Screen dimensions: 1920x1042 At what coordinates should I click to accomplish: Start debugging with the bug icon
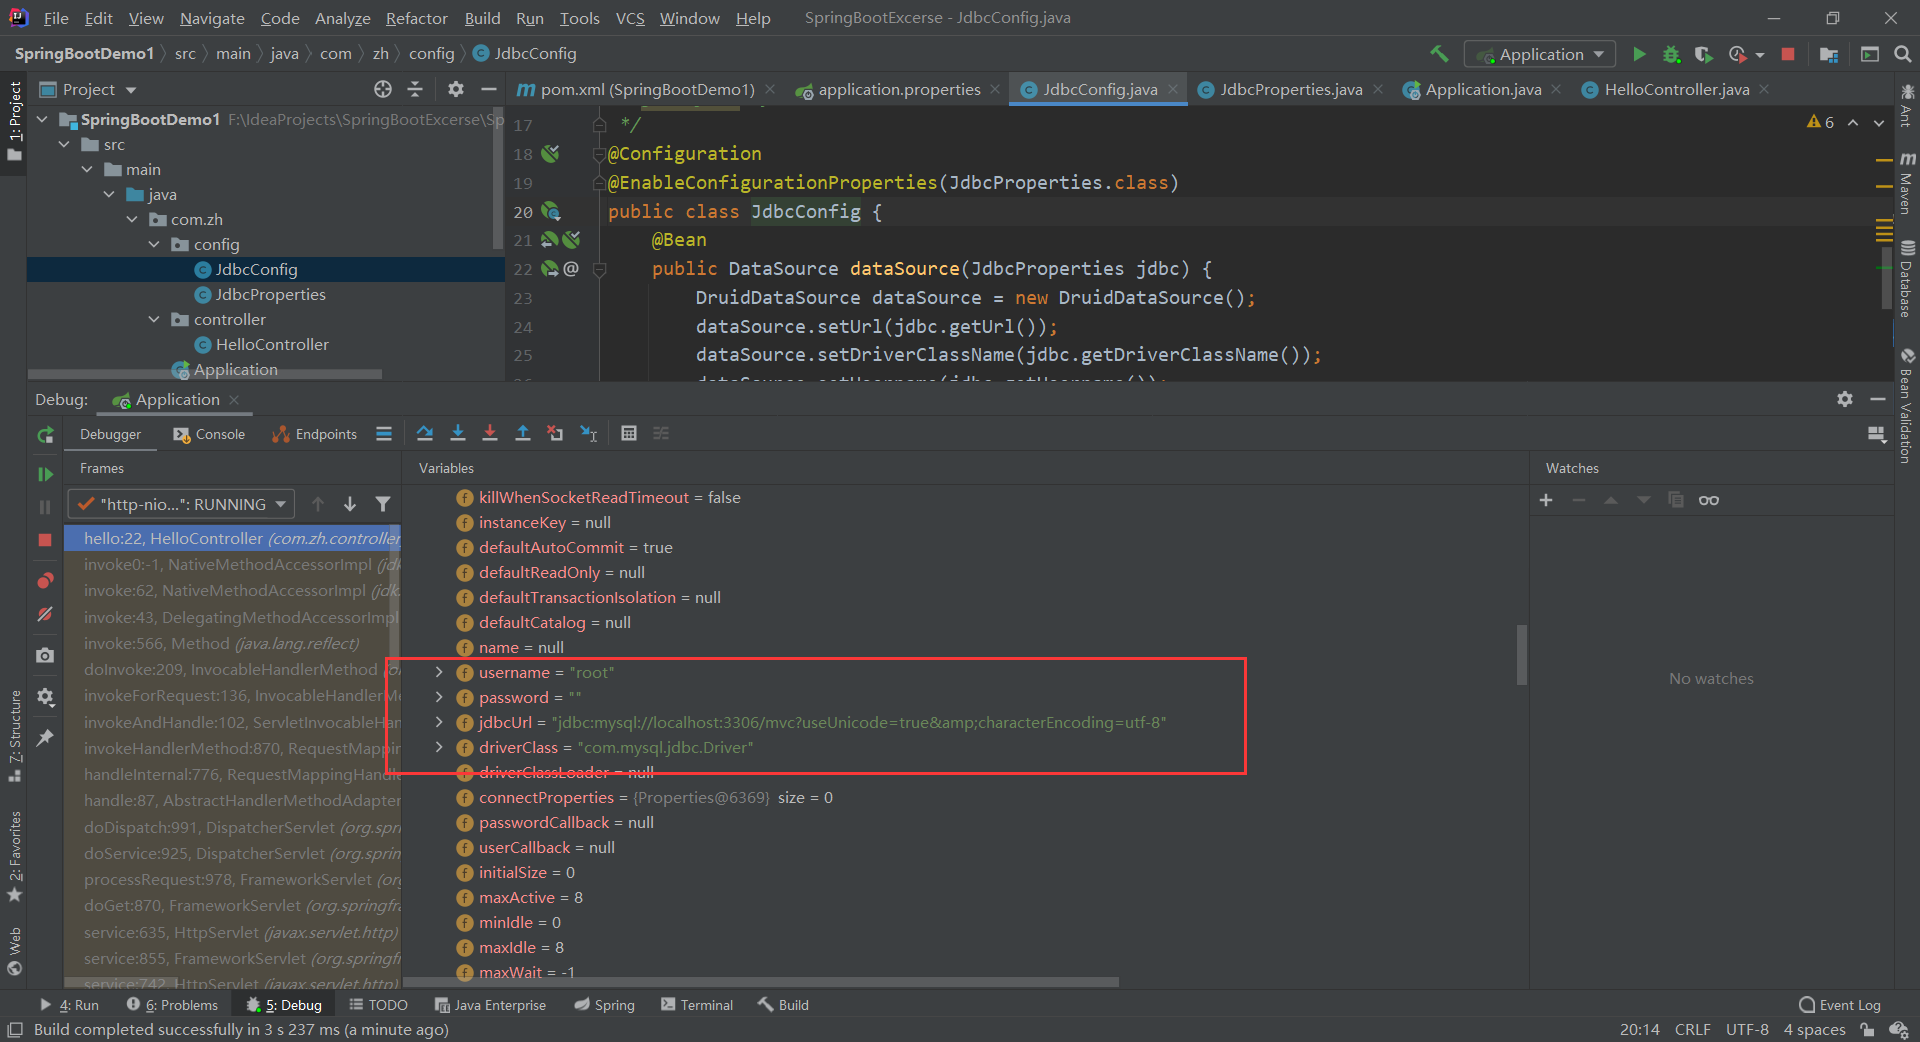point(1671,54)
